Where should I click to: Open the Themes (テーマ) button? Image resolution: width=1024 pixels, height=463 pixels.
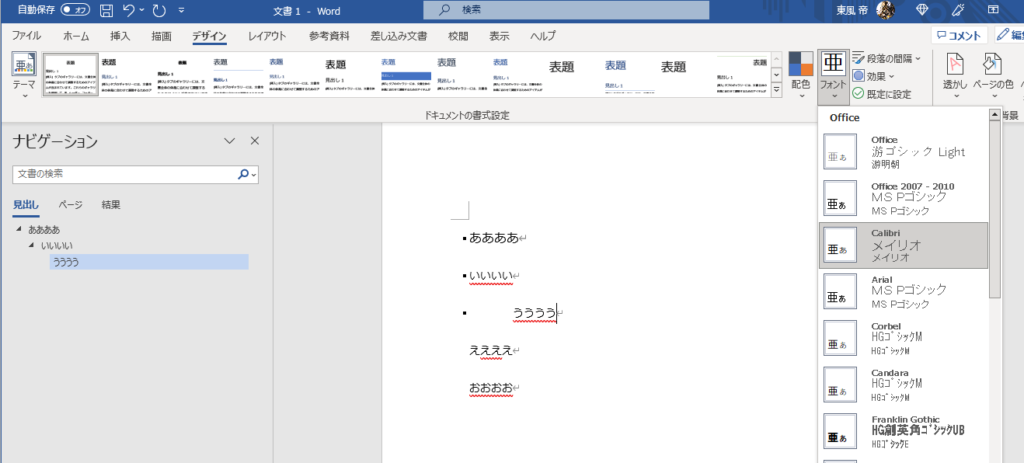coord(23,72)
